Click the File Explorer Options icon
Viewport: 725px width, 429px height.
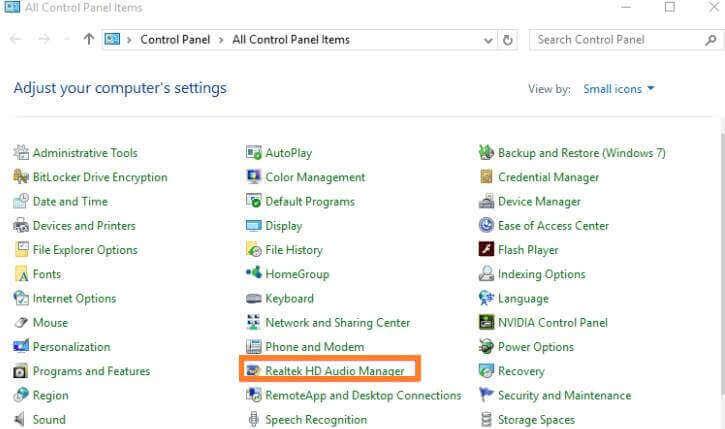coord(21,250)
